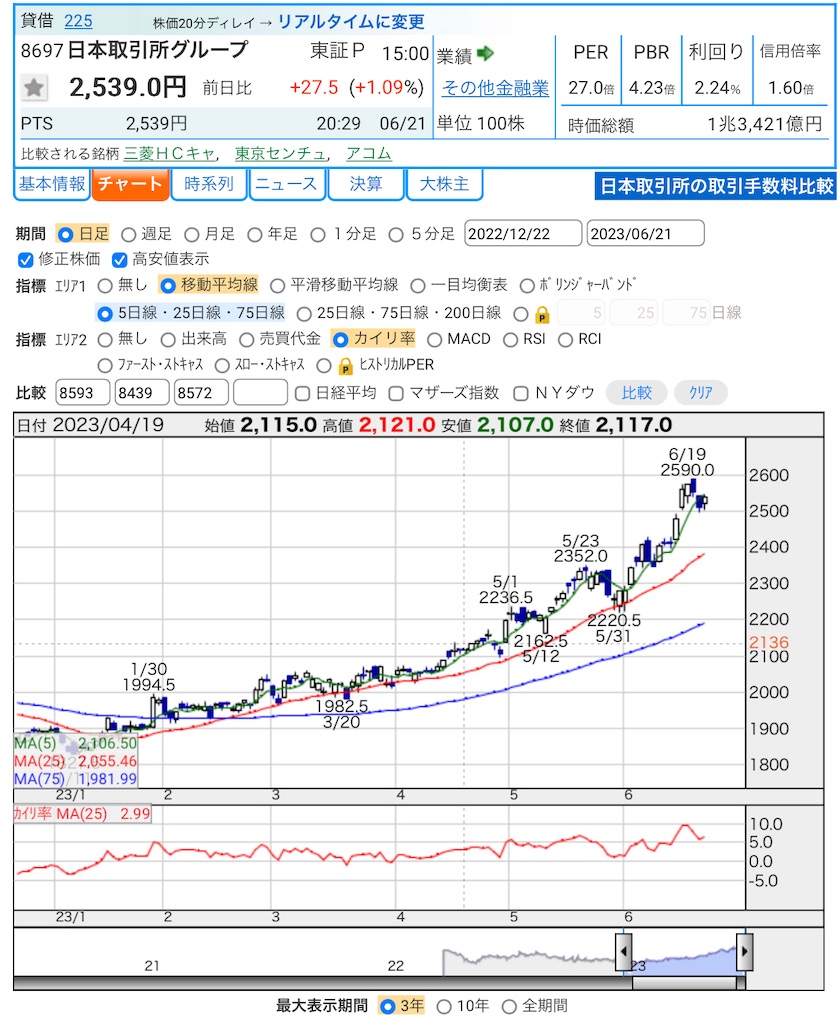Open the 大株主 tab
Image resolution: width=839 pixels, height=1024 pixels.
[444, 184]
